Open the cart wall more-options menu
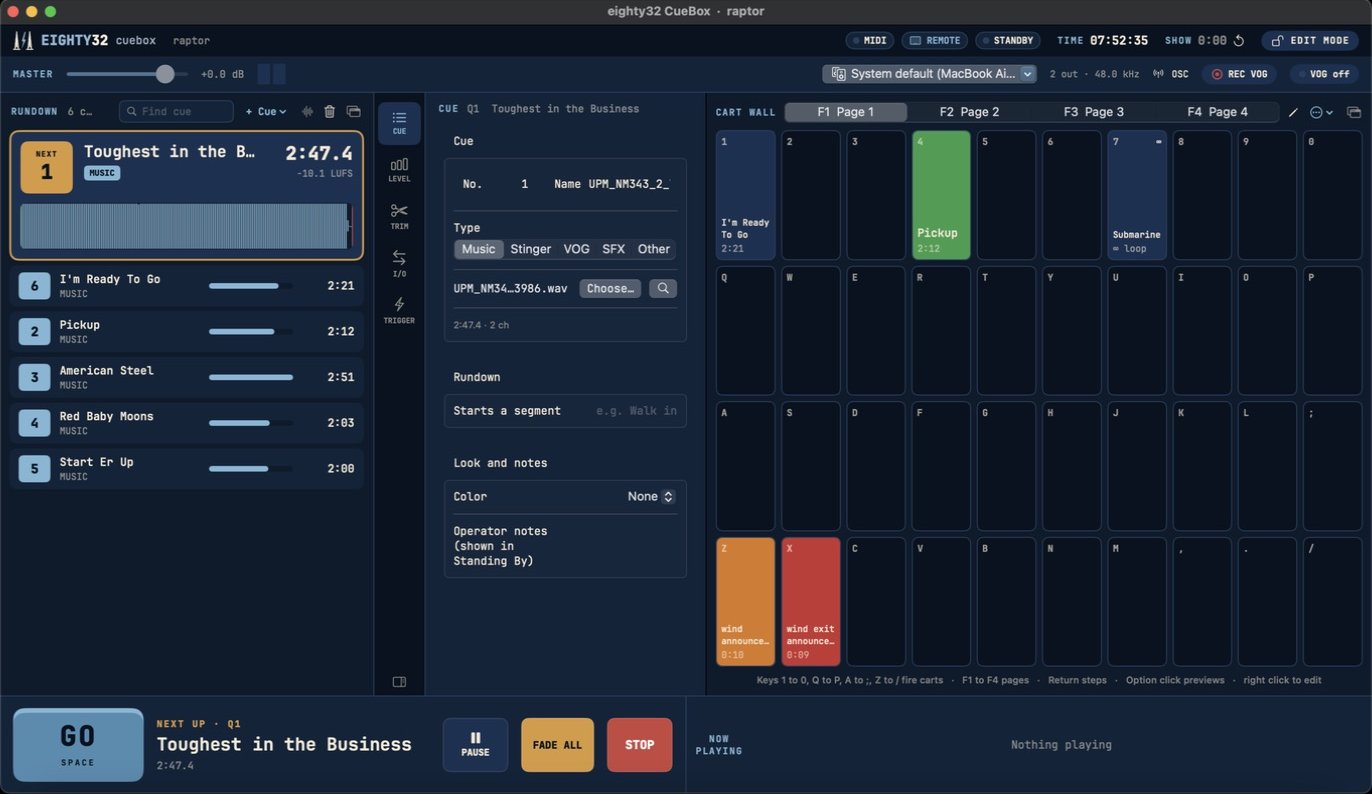Screen dimensions: 1372x794 (1321, 112)
